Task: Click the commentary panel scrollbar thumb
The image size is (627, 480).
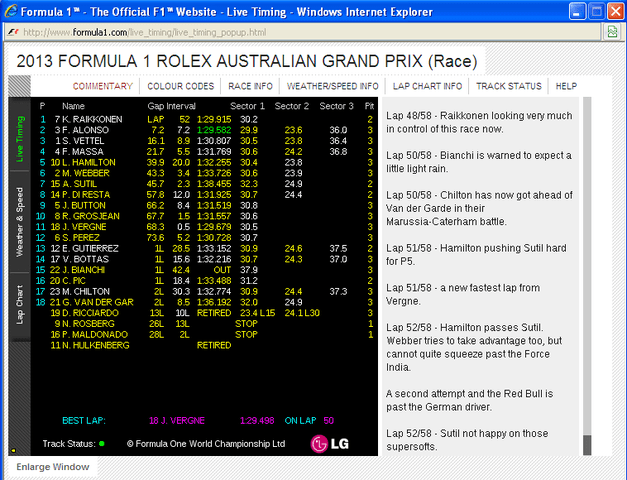Action: pos(587,445)
